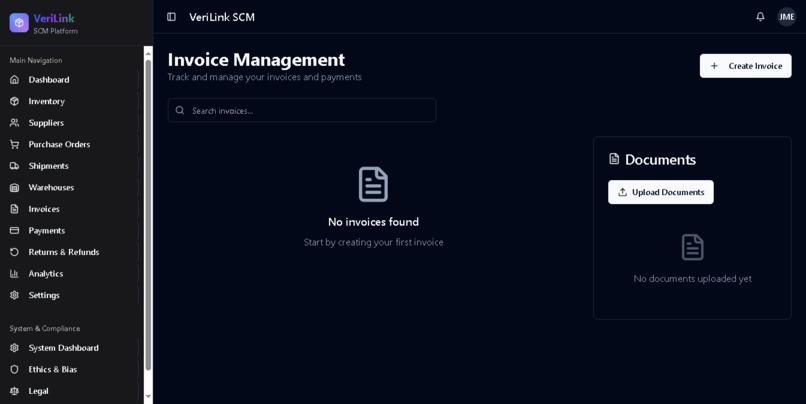The image size is (806, 404).
Task: Open Purchase Orders
Action: [70, 144]
